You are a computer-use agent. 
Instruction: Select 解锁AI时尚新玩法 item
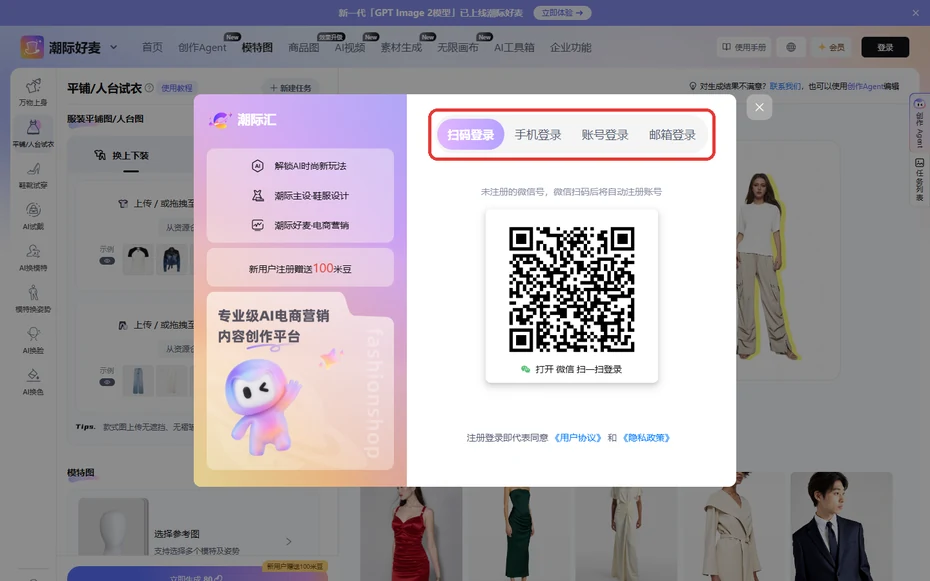(300, 166)
